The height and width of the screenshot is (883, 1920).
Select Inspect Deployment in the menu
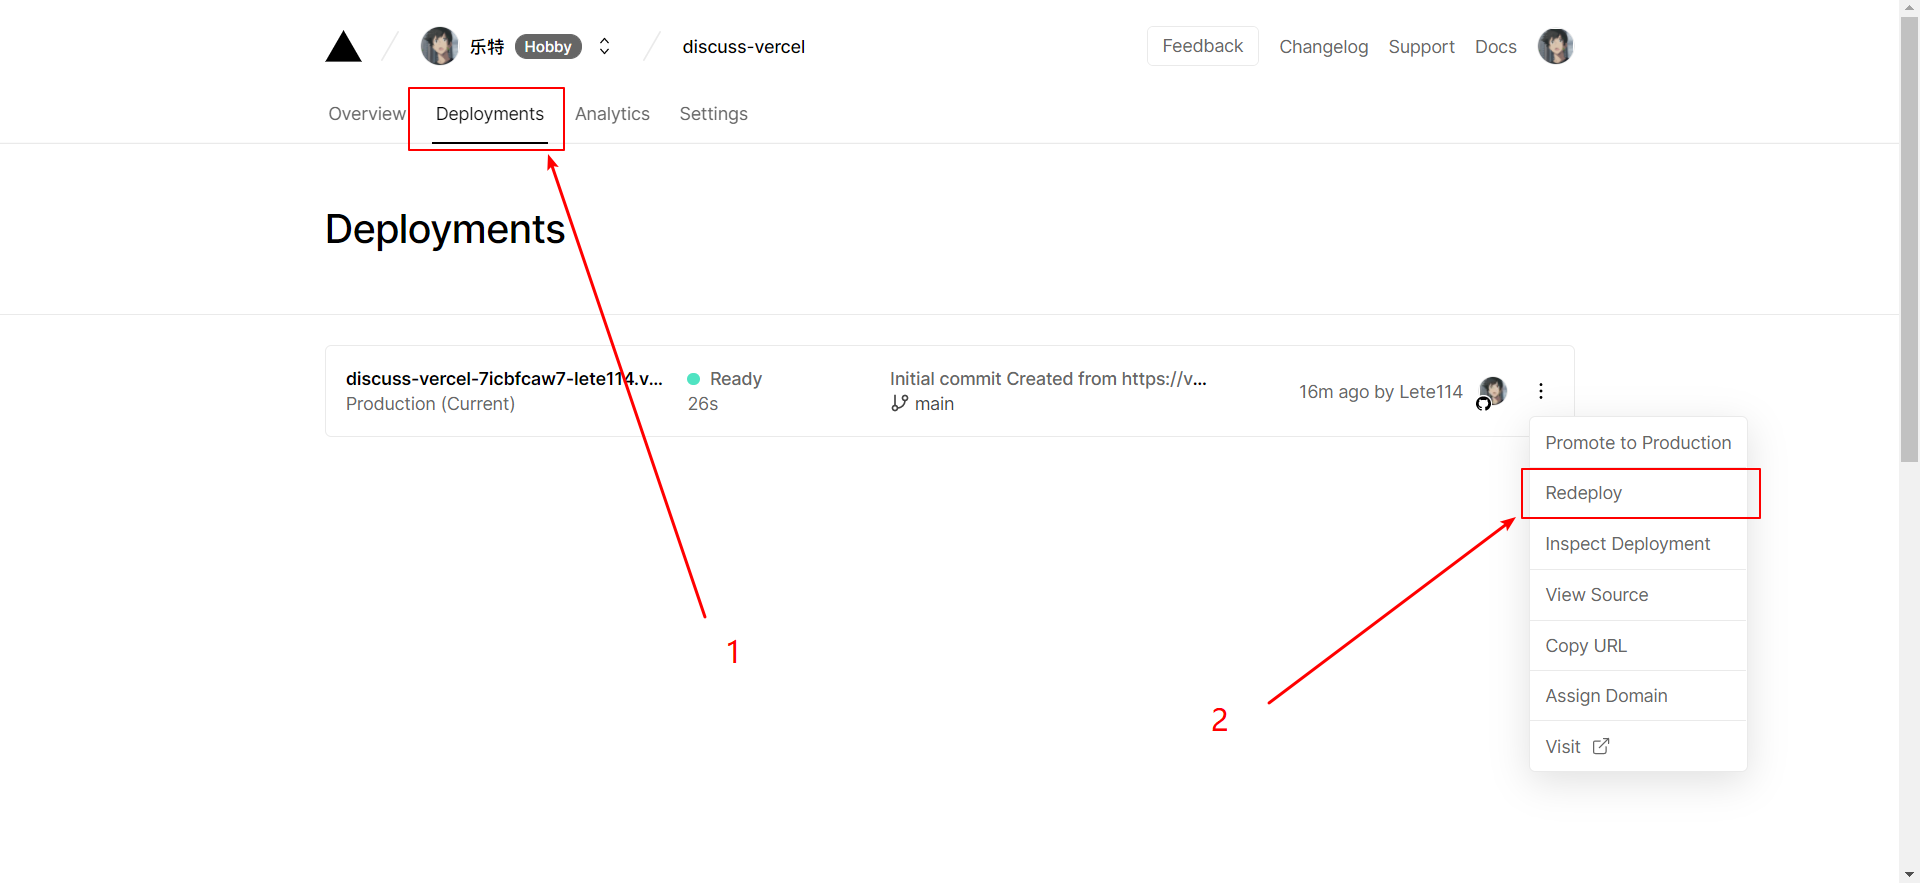pos(1627,544)
